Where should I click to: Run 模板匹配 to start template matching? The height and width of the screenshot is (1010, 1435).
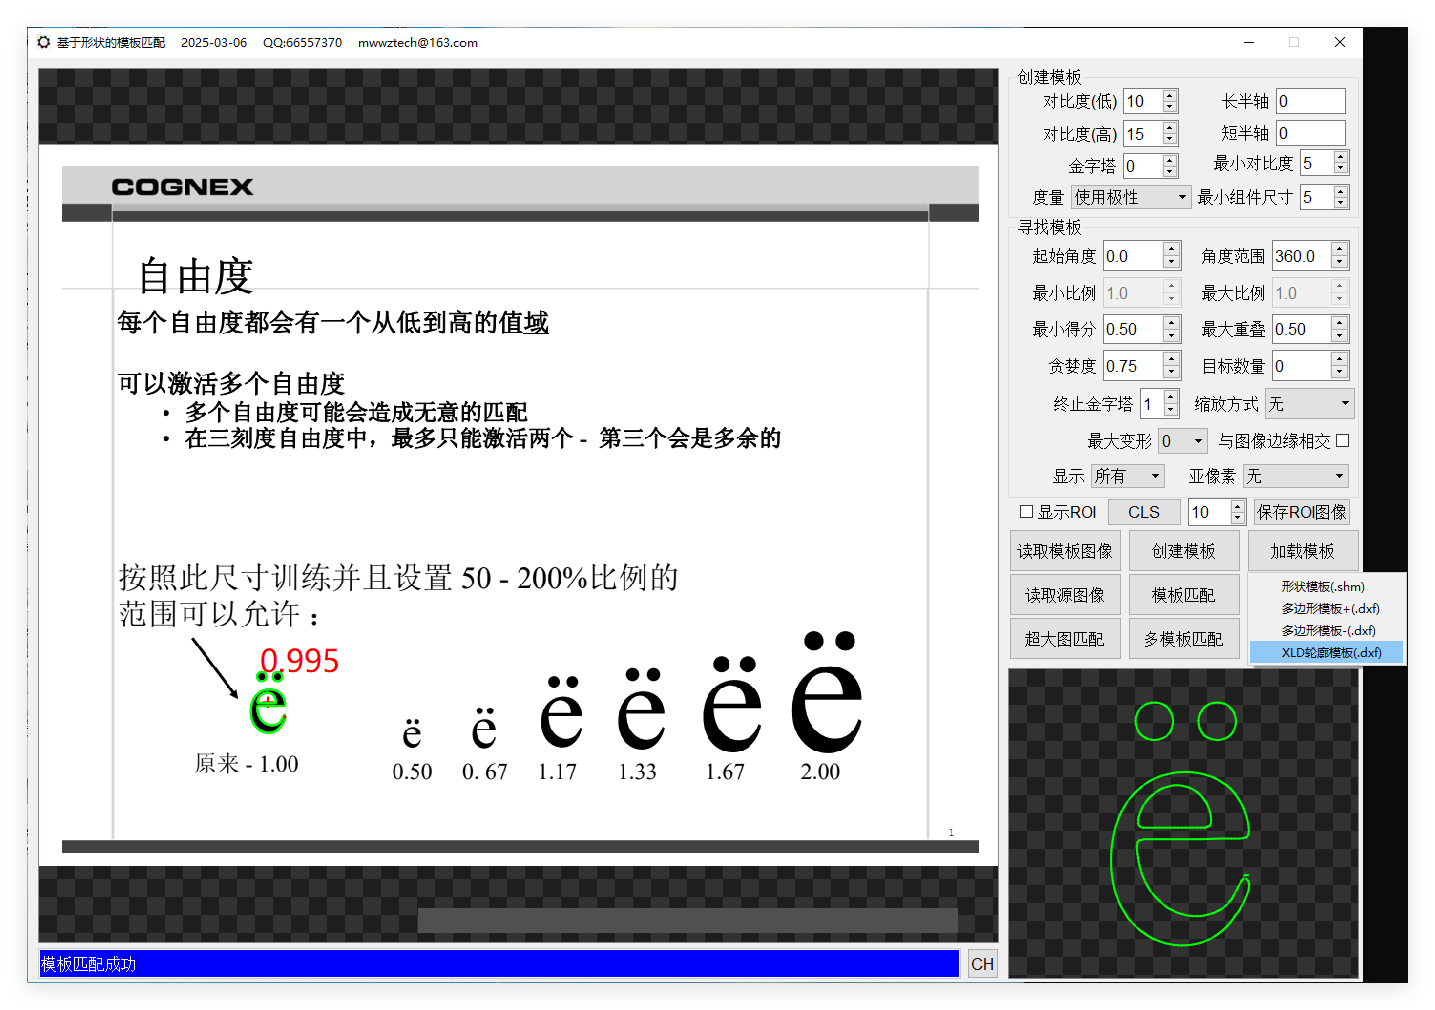coord(1184,594)
